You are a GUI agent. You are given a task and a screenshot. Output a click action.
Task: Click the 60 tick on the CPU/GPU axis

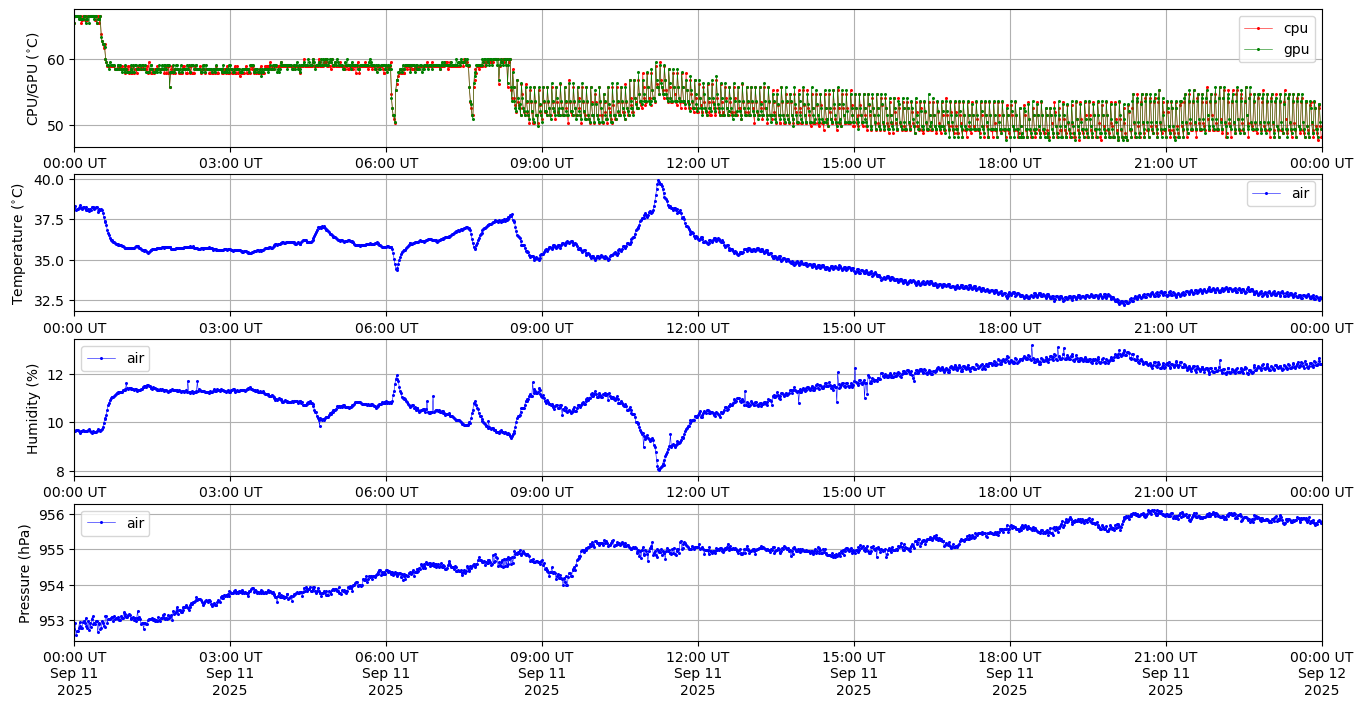tap(55, 60)
